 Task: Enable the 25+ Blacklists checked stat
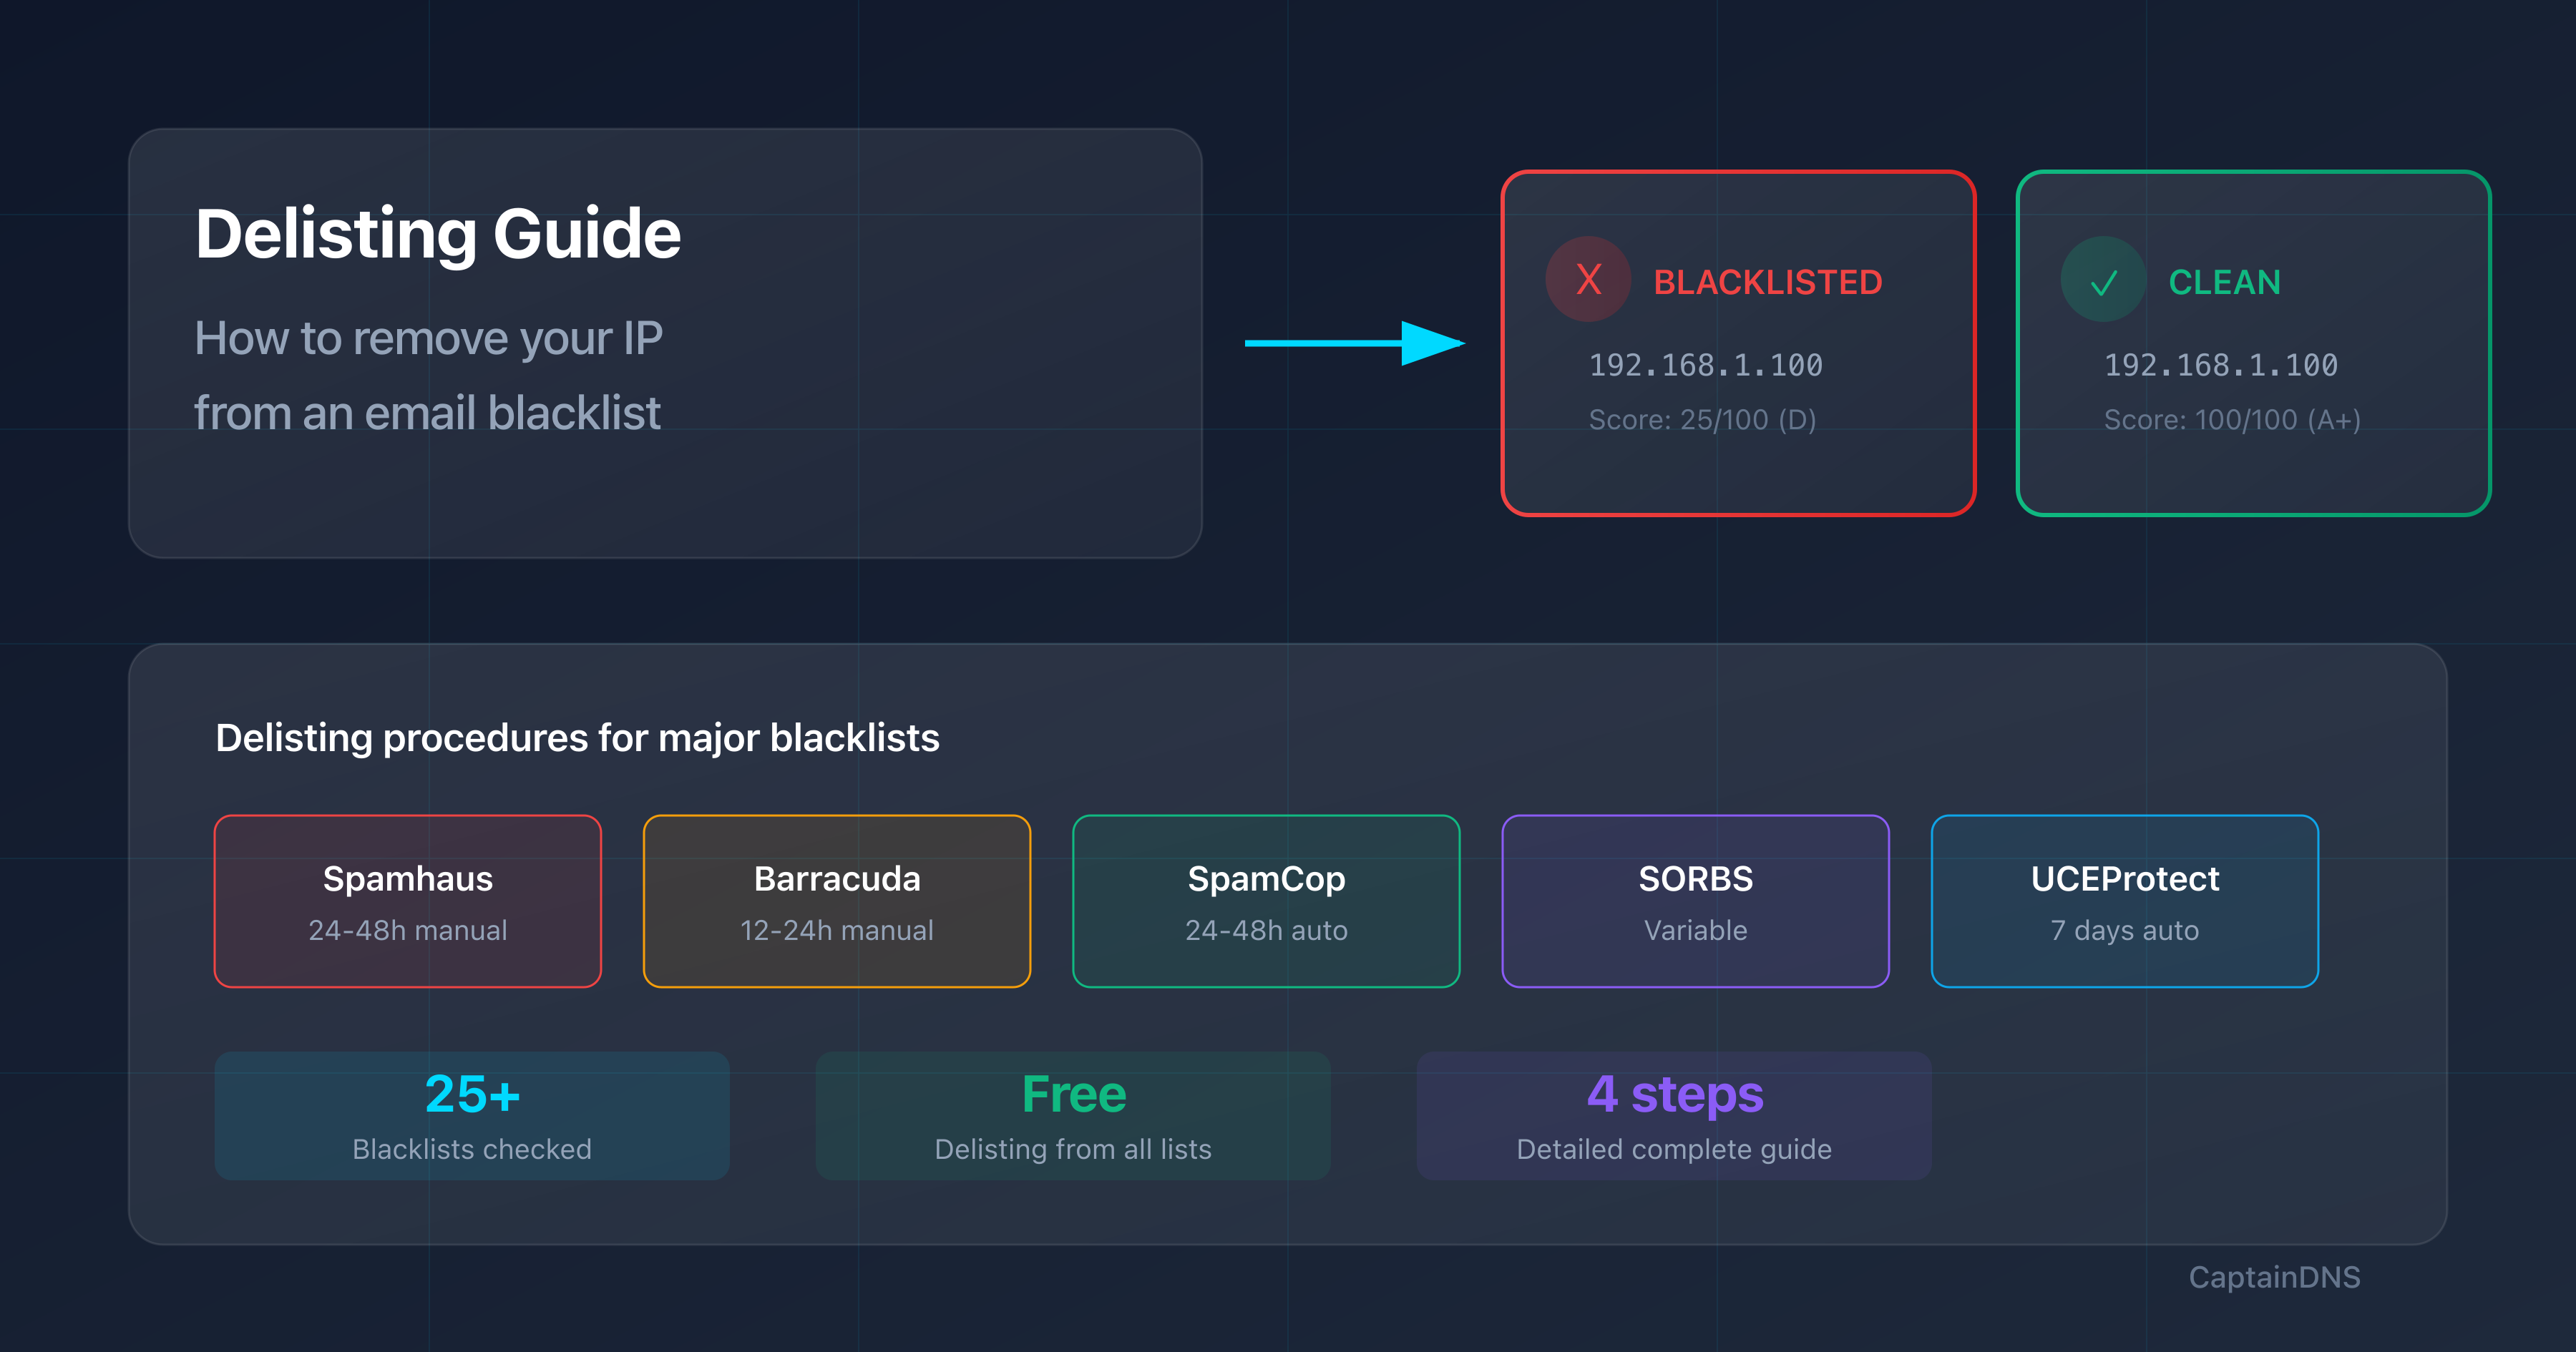471,1115
